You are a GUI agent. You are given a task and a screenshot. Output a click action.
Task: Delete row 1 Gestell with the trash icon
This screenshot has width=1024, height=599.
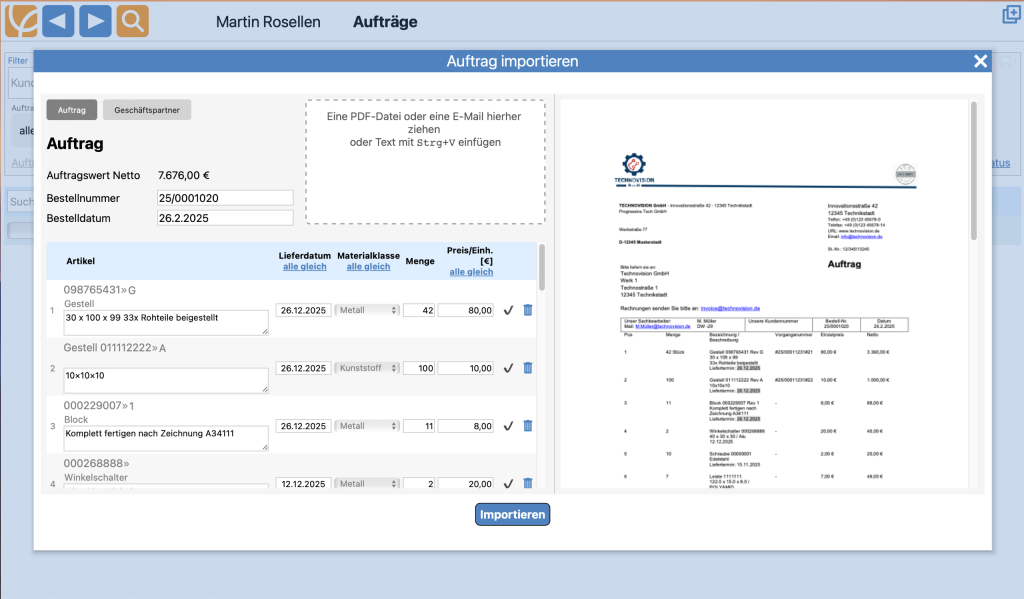(528, 310)
